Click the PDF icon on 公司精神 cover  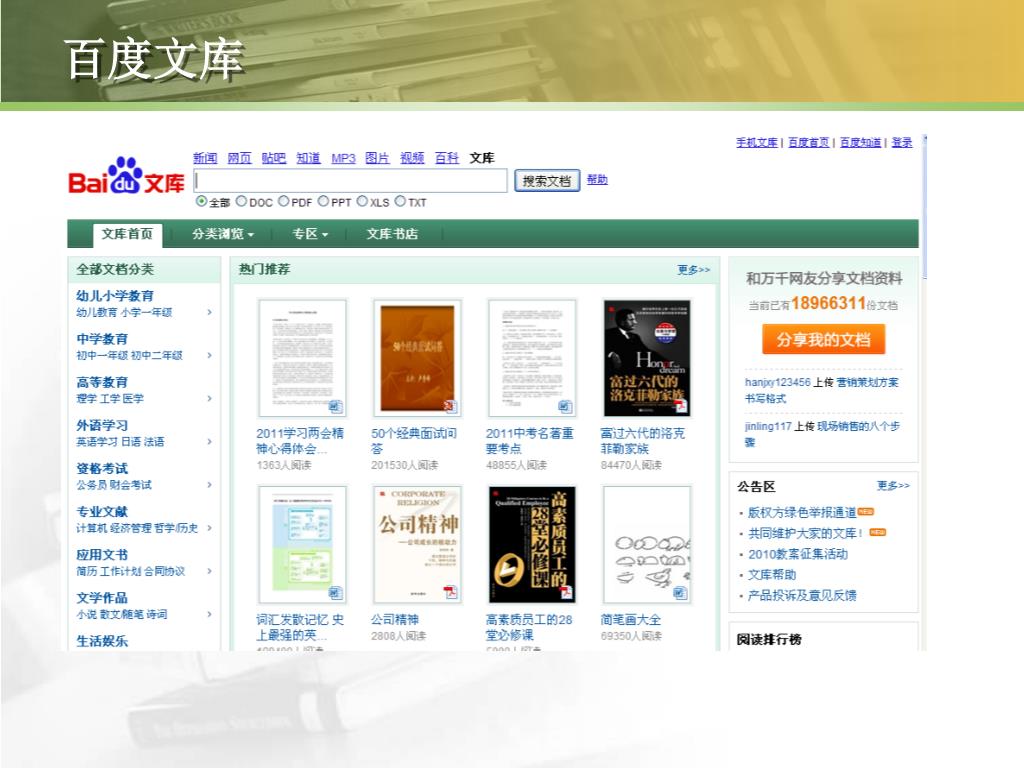click(451, 592)
